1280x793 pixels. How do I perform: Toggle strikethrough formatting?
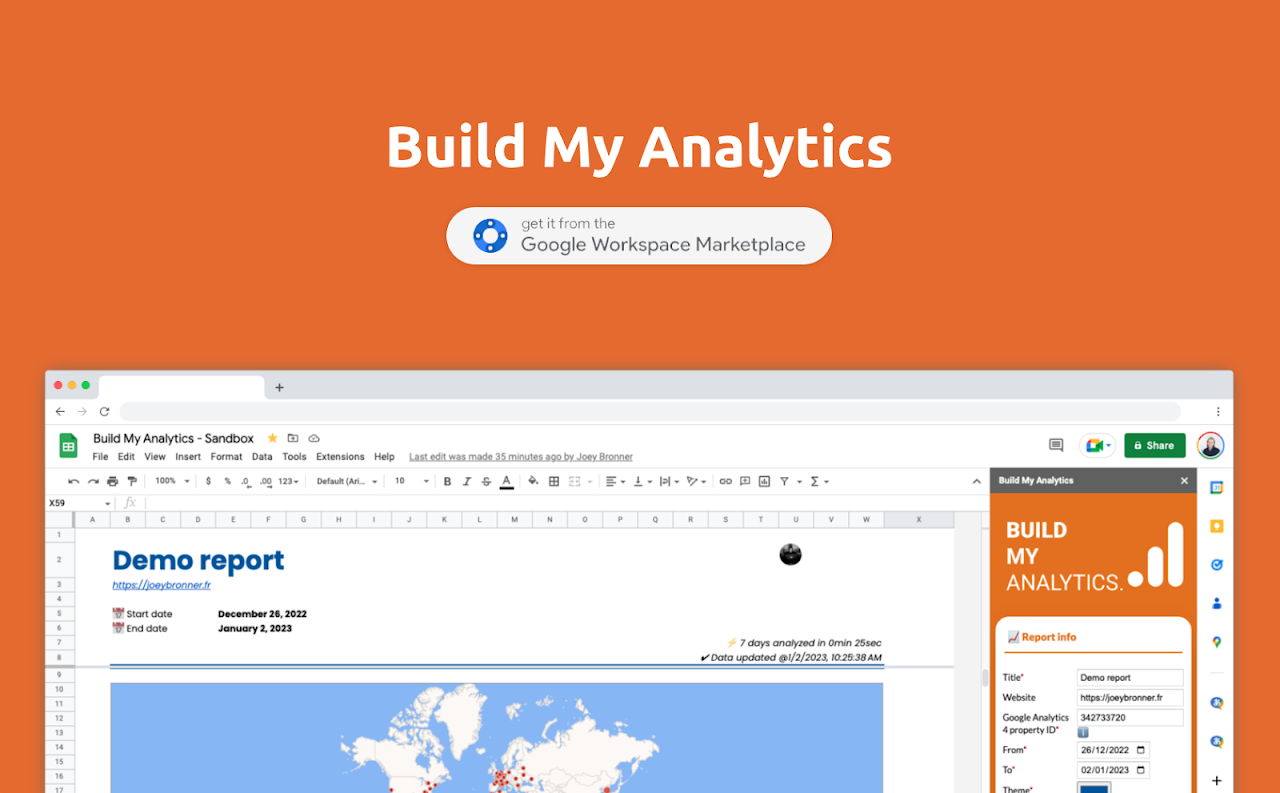486,481
